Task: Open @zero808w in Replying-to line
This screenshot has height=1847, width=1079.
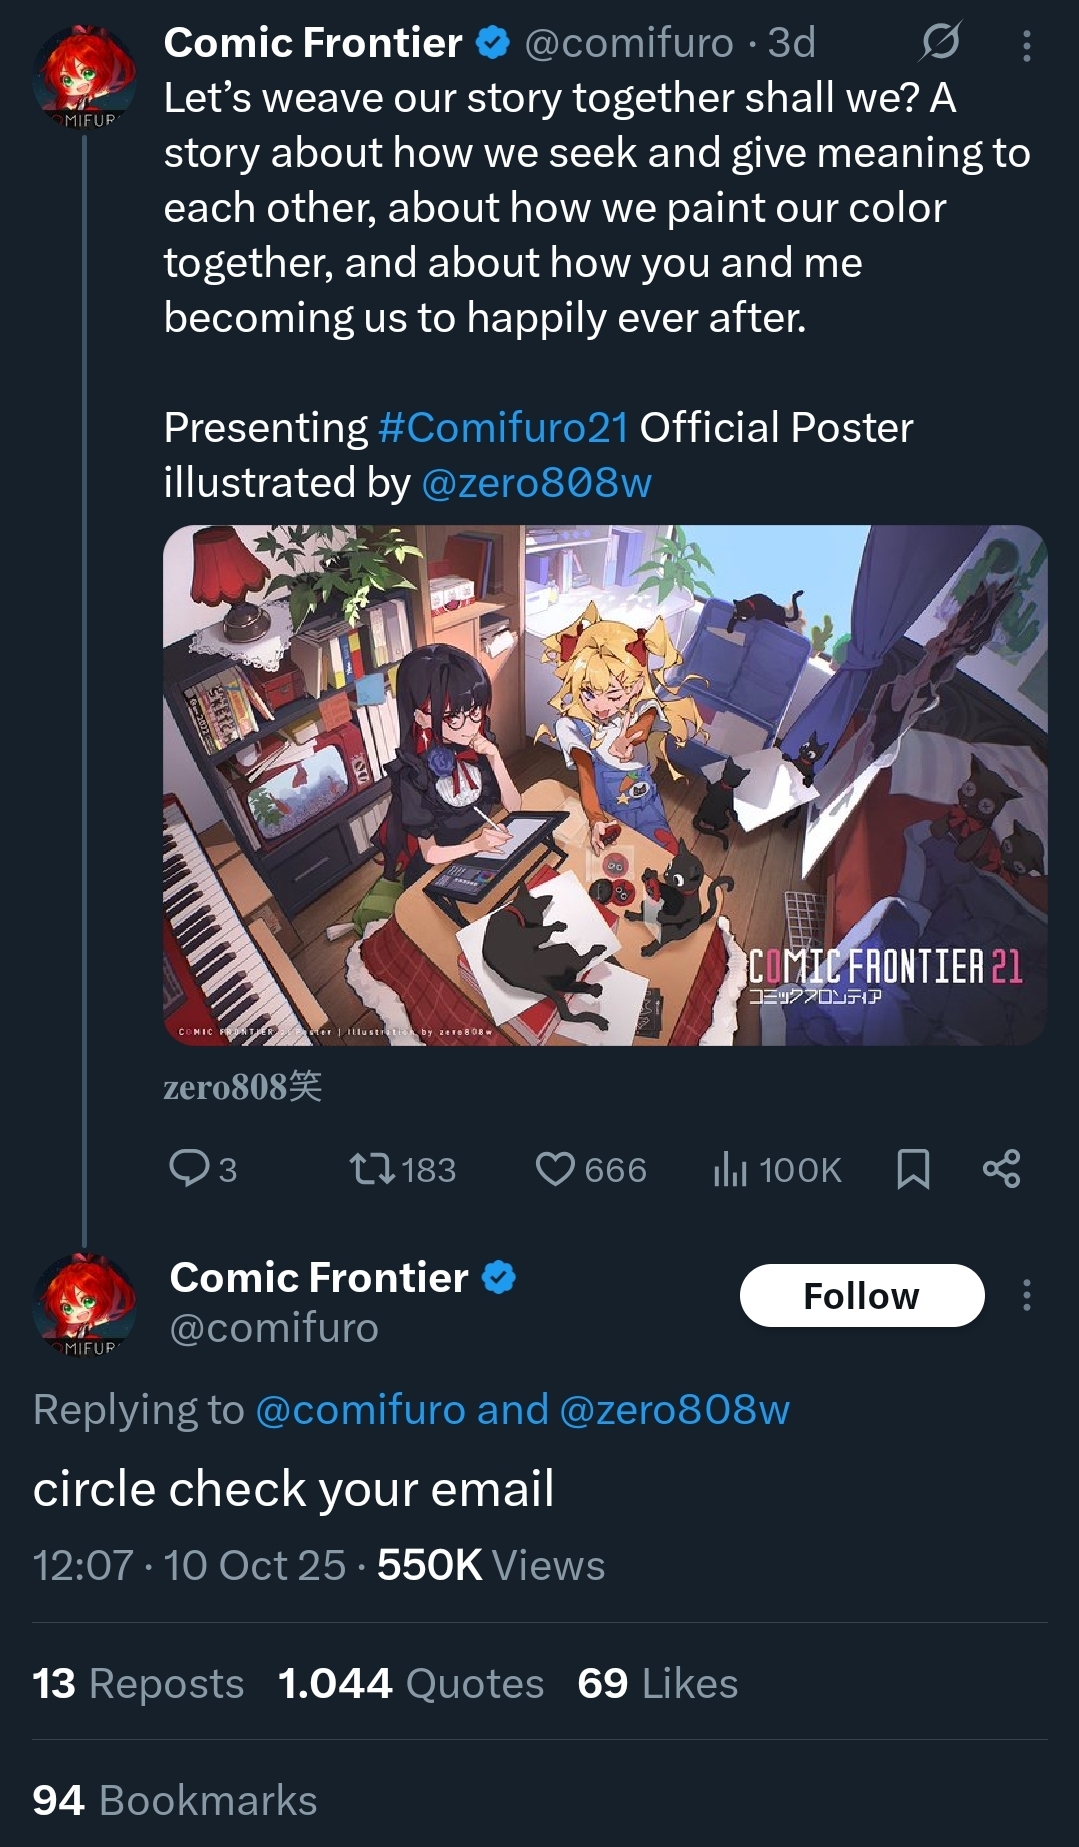Action: 675,1410
